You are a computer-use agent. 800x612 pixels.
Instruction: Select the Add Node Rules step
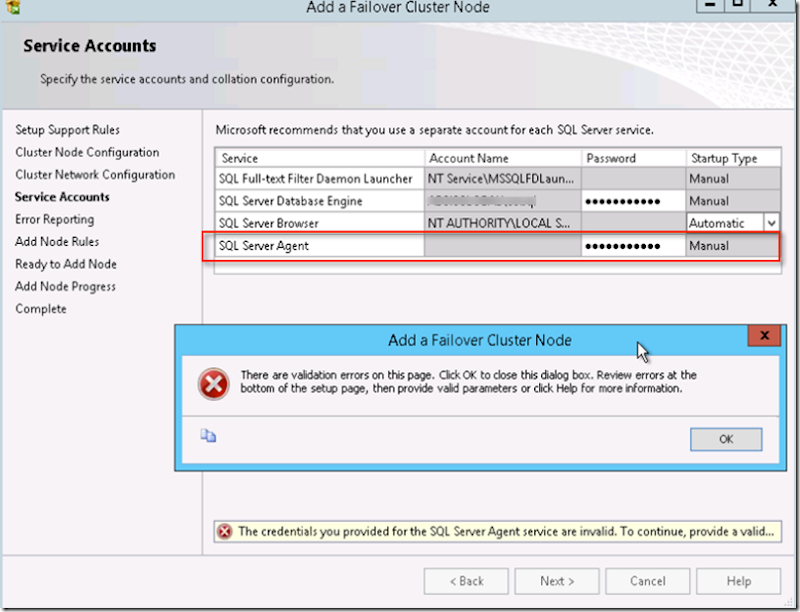click(57, 242)
